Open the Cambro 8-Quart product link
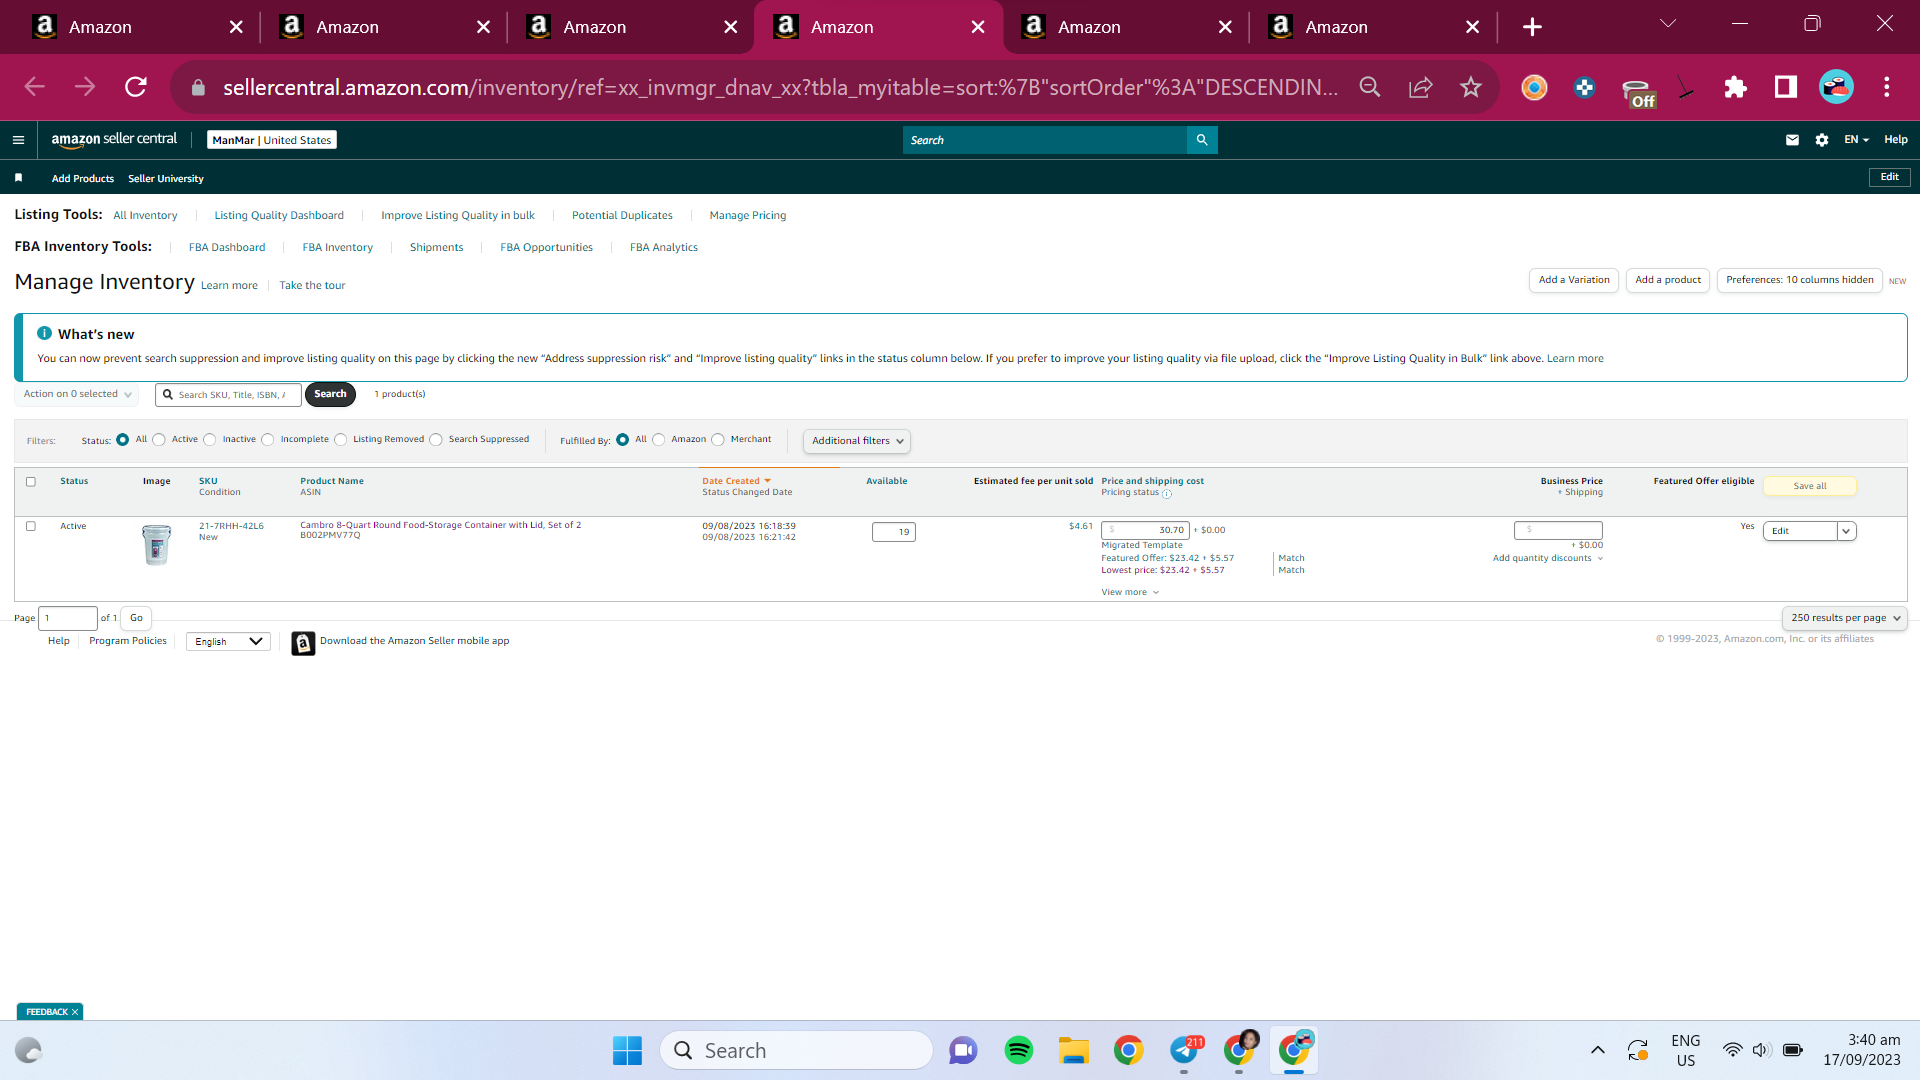 coord(440,525)
